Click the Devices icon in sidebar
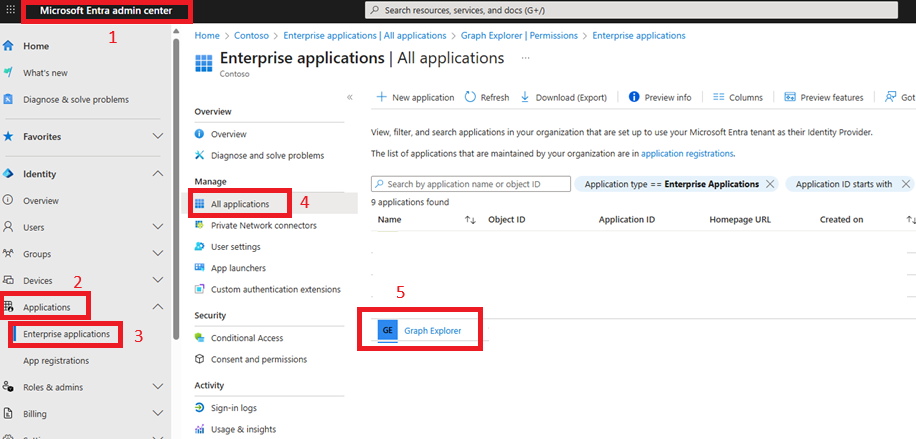Image resolution: width=916 pixels, height=439 pixels. click(8, 280)
